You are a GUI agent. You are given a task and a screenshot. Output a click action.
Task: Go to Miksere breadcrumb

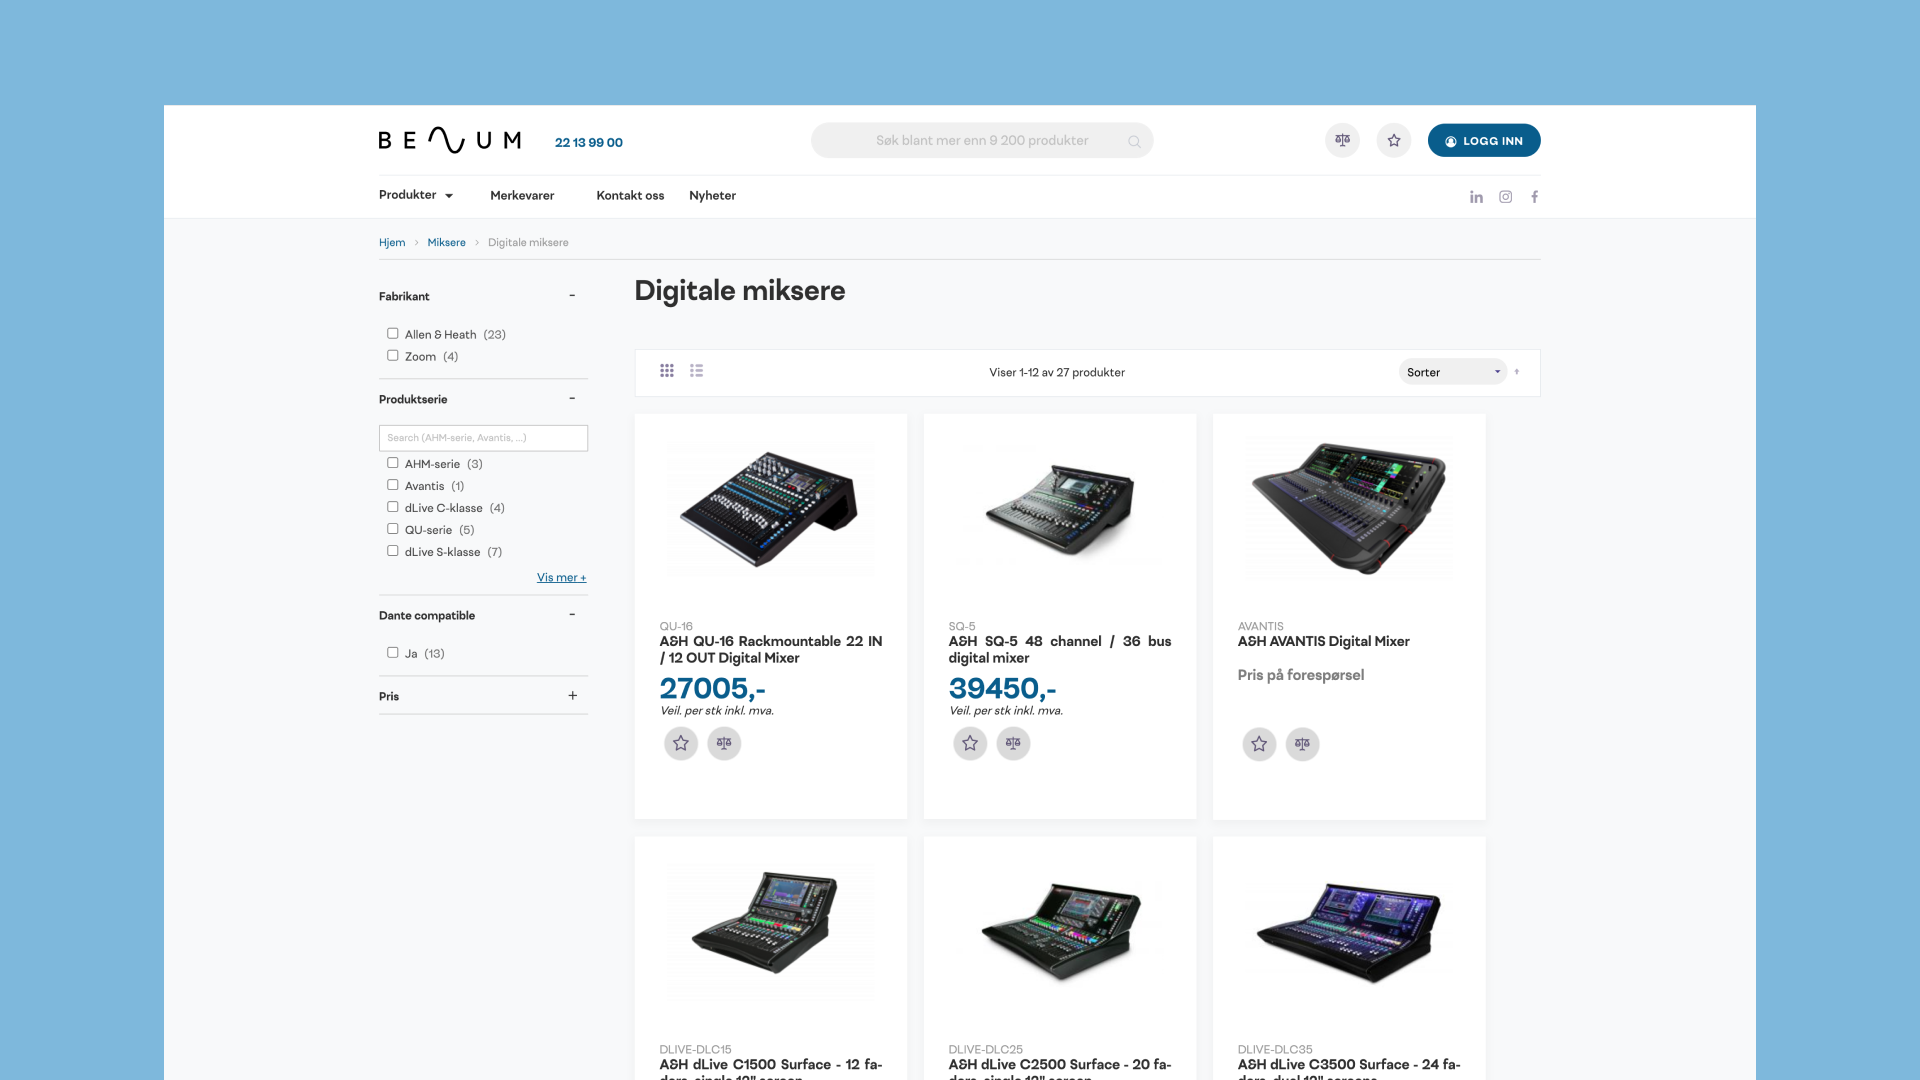[446, 243]
